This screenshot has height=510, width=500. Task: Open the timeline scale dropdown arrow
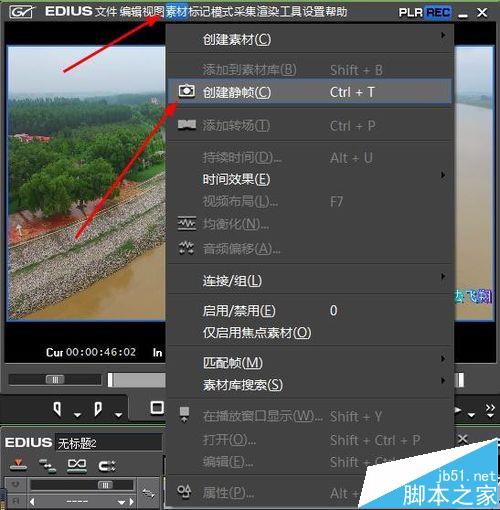122,502
